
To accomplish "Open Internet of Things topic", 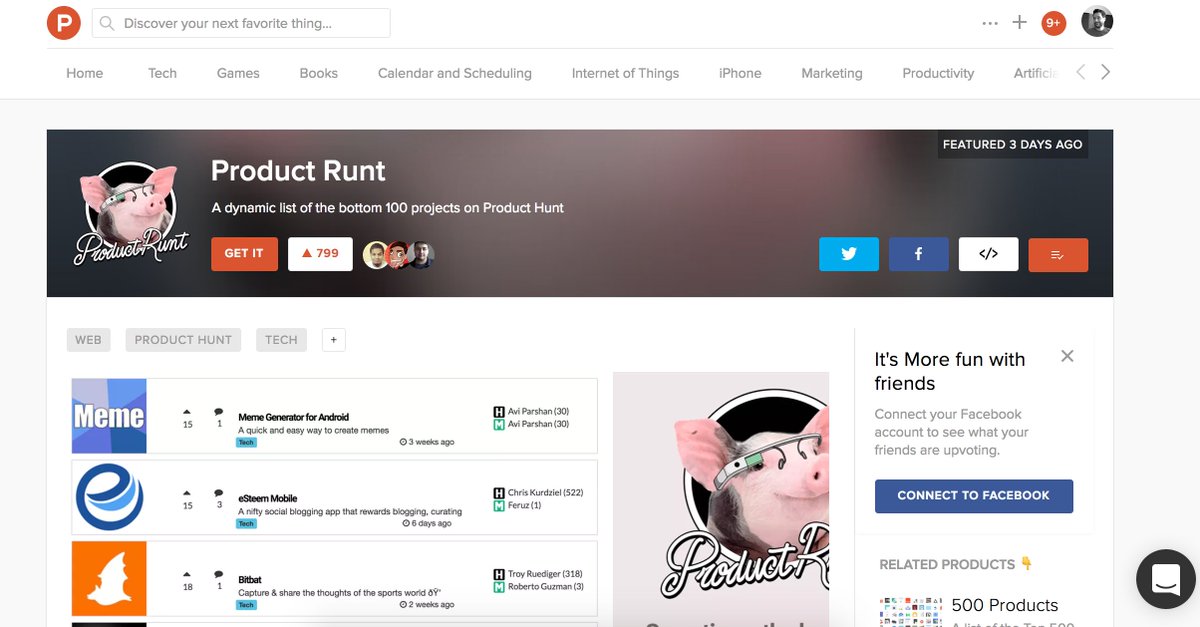I will (625, 73).
